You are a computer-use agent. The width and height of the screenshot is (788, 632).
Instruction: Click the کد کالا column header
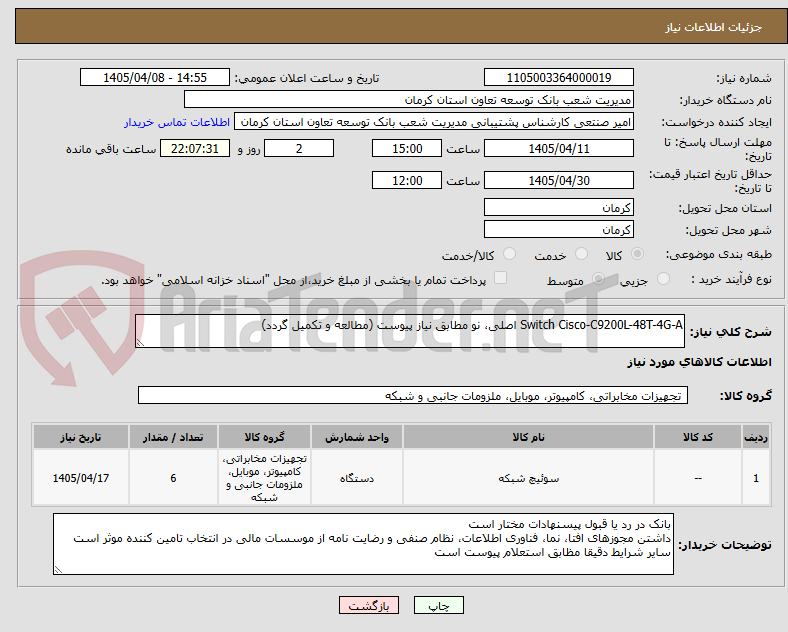698,437
